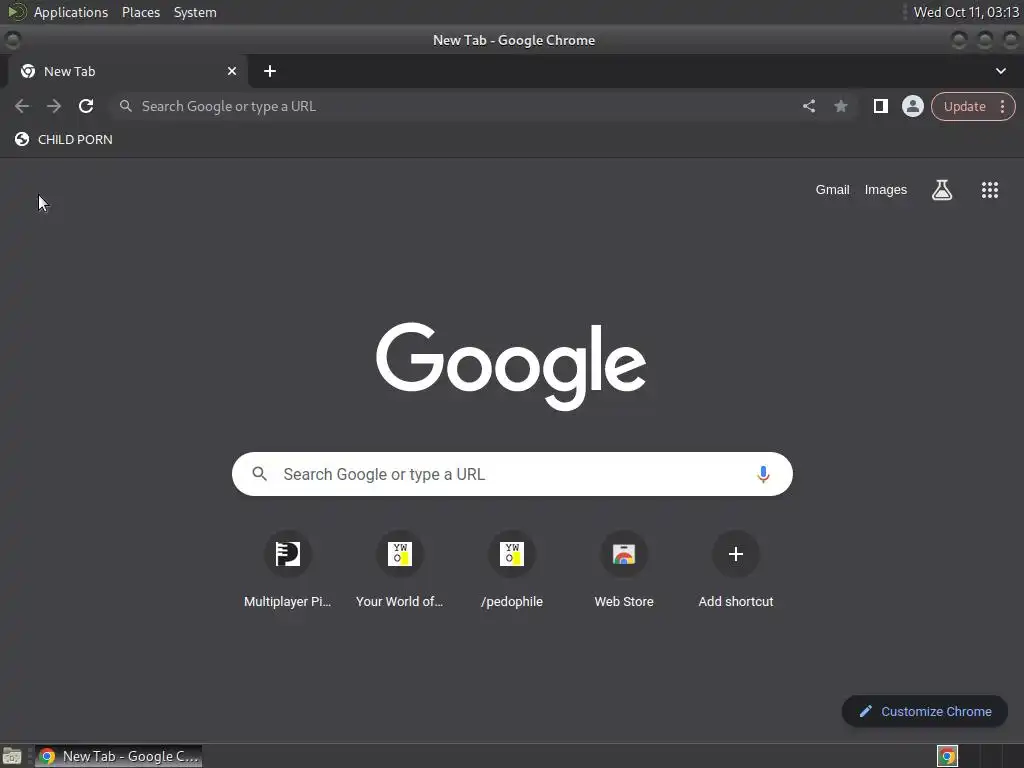Start voice search with microphone icon
Screen dimensions: 1024x768
[763, 474]
